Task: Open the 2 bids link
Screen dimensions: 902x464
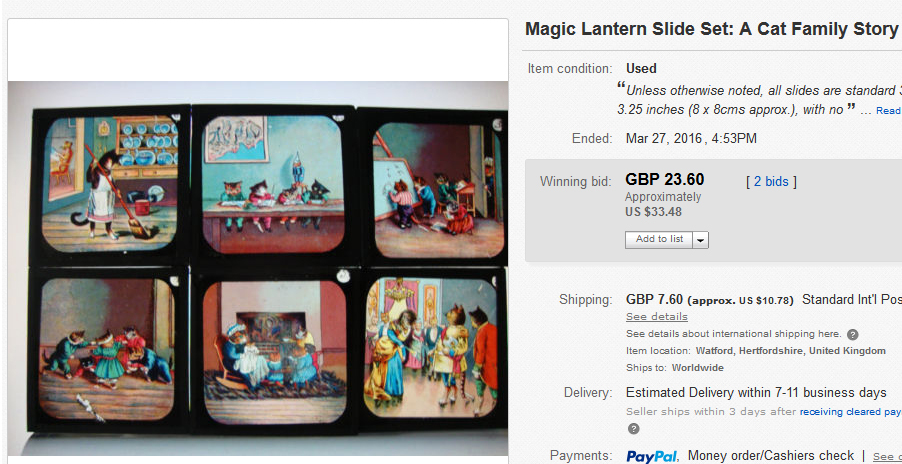Action: click(771, 182)
